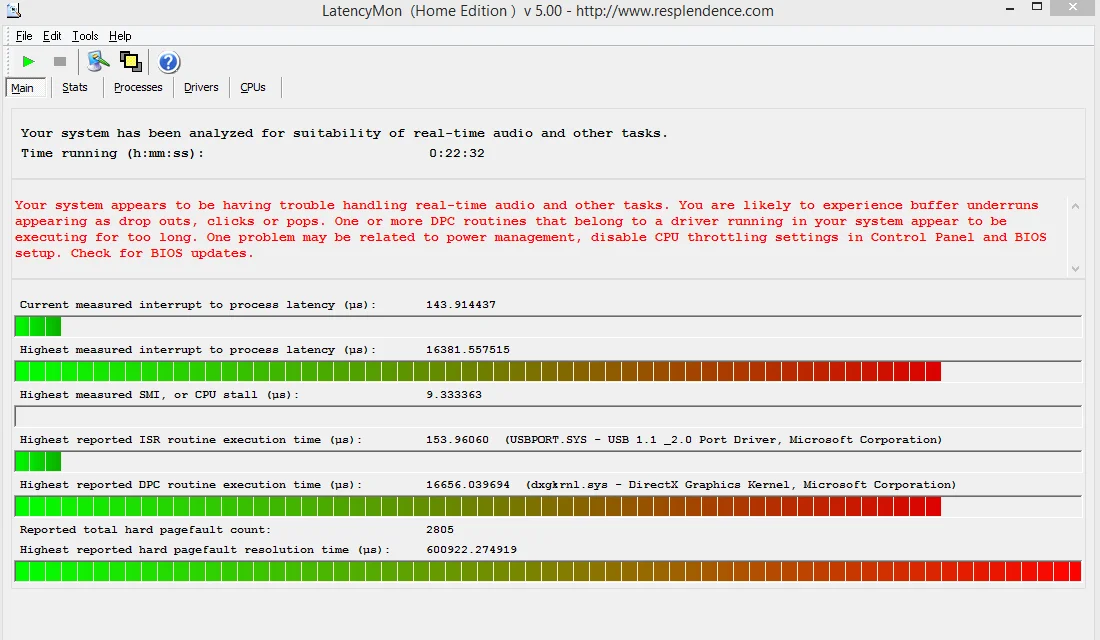The height and width of the screenshot is (640, 1100).
Task: Click the current latency value 143.914437
Action: point(461,305)
